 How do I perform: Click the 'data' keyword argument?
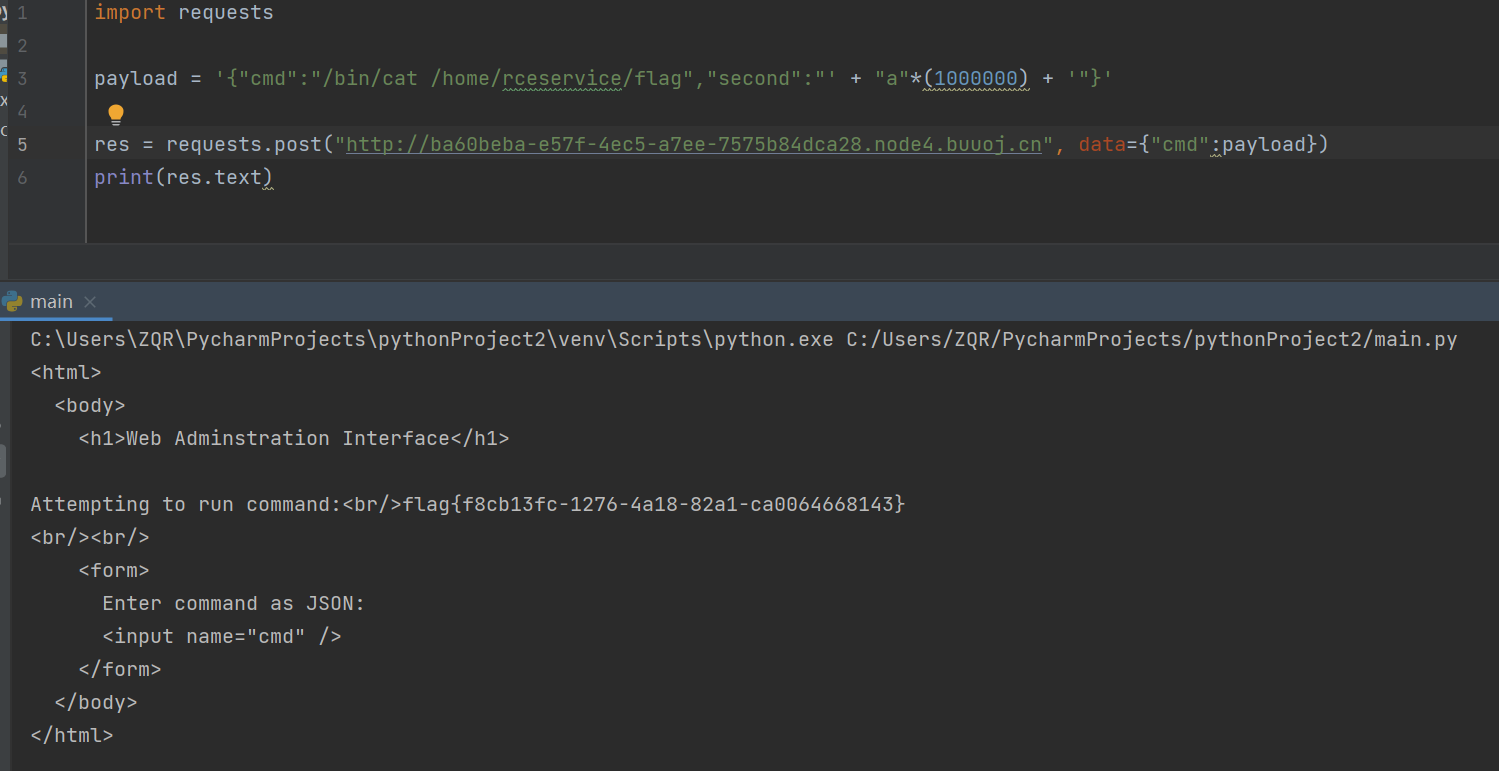coord(1102,145)
